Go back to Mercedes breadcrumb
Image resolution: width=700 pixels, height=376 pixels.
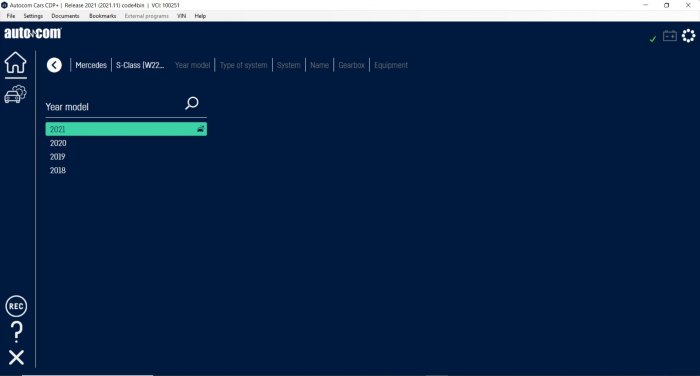coord(91,65)
